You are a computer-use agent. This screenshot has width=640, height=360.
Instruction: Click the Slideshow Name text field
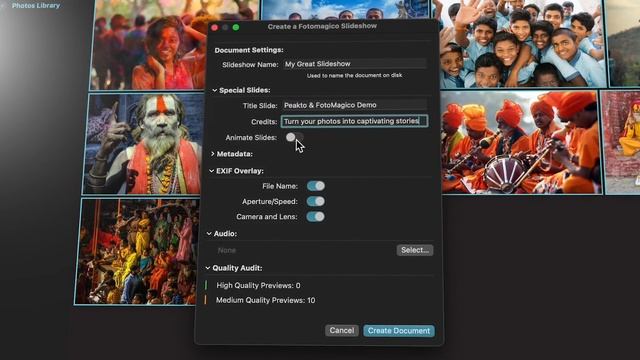tap(355, 64)
